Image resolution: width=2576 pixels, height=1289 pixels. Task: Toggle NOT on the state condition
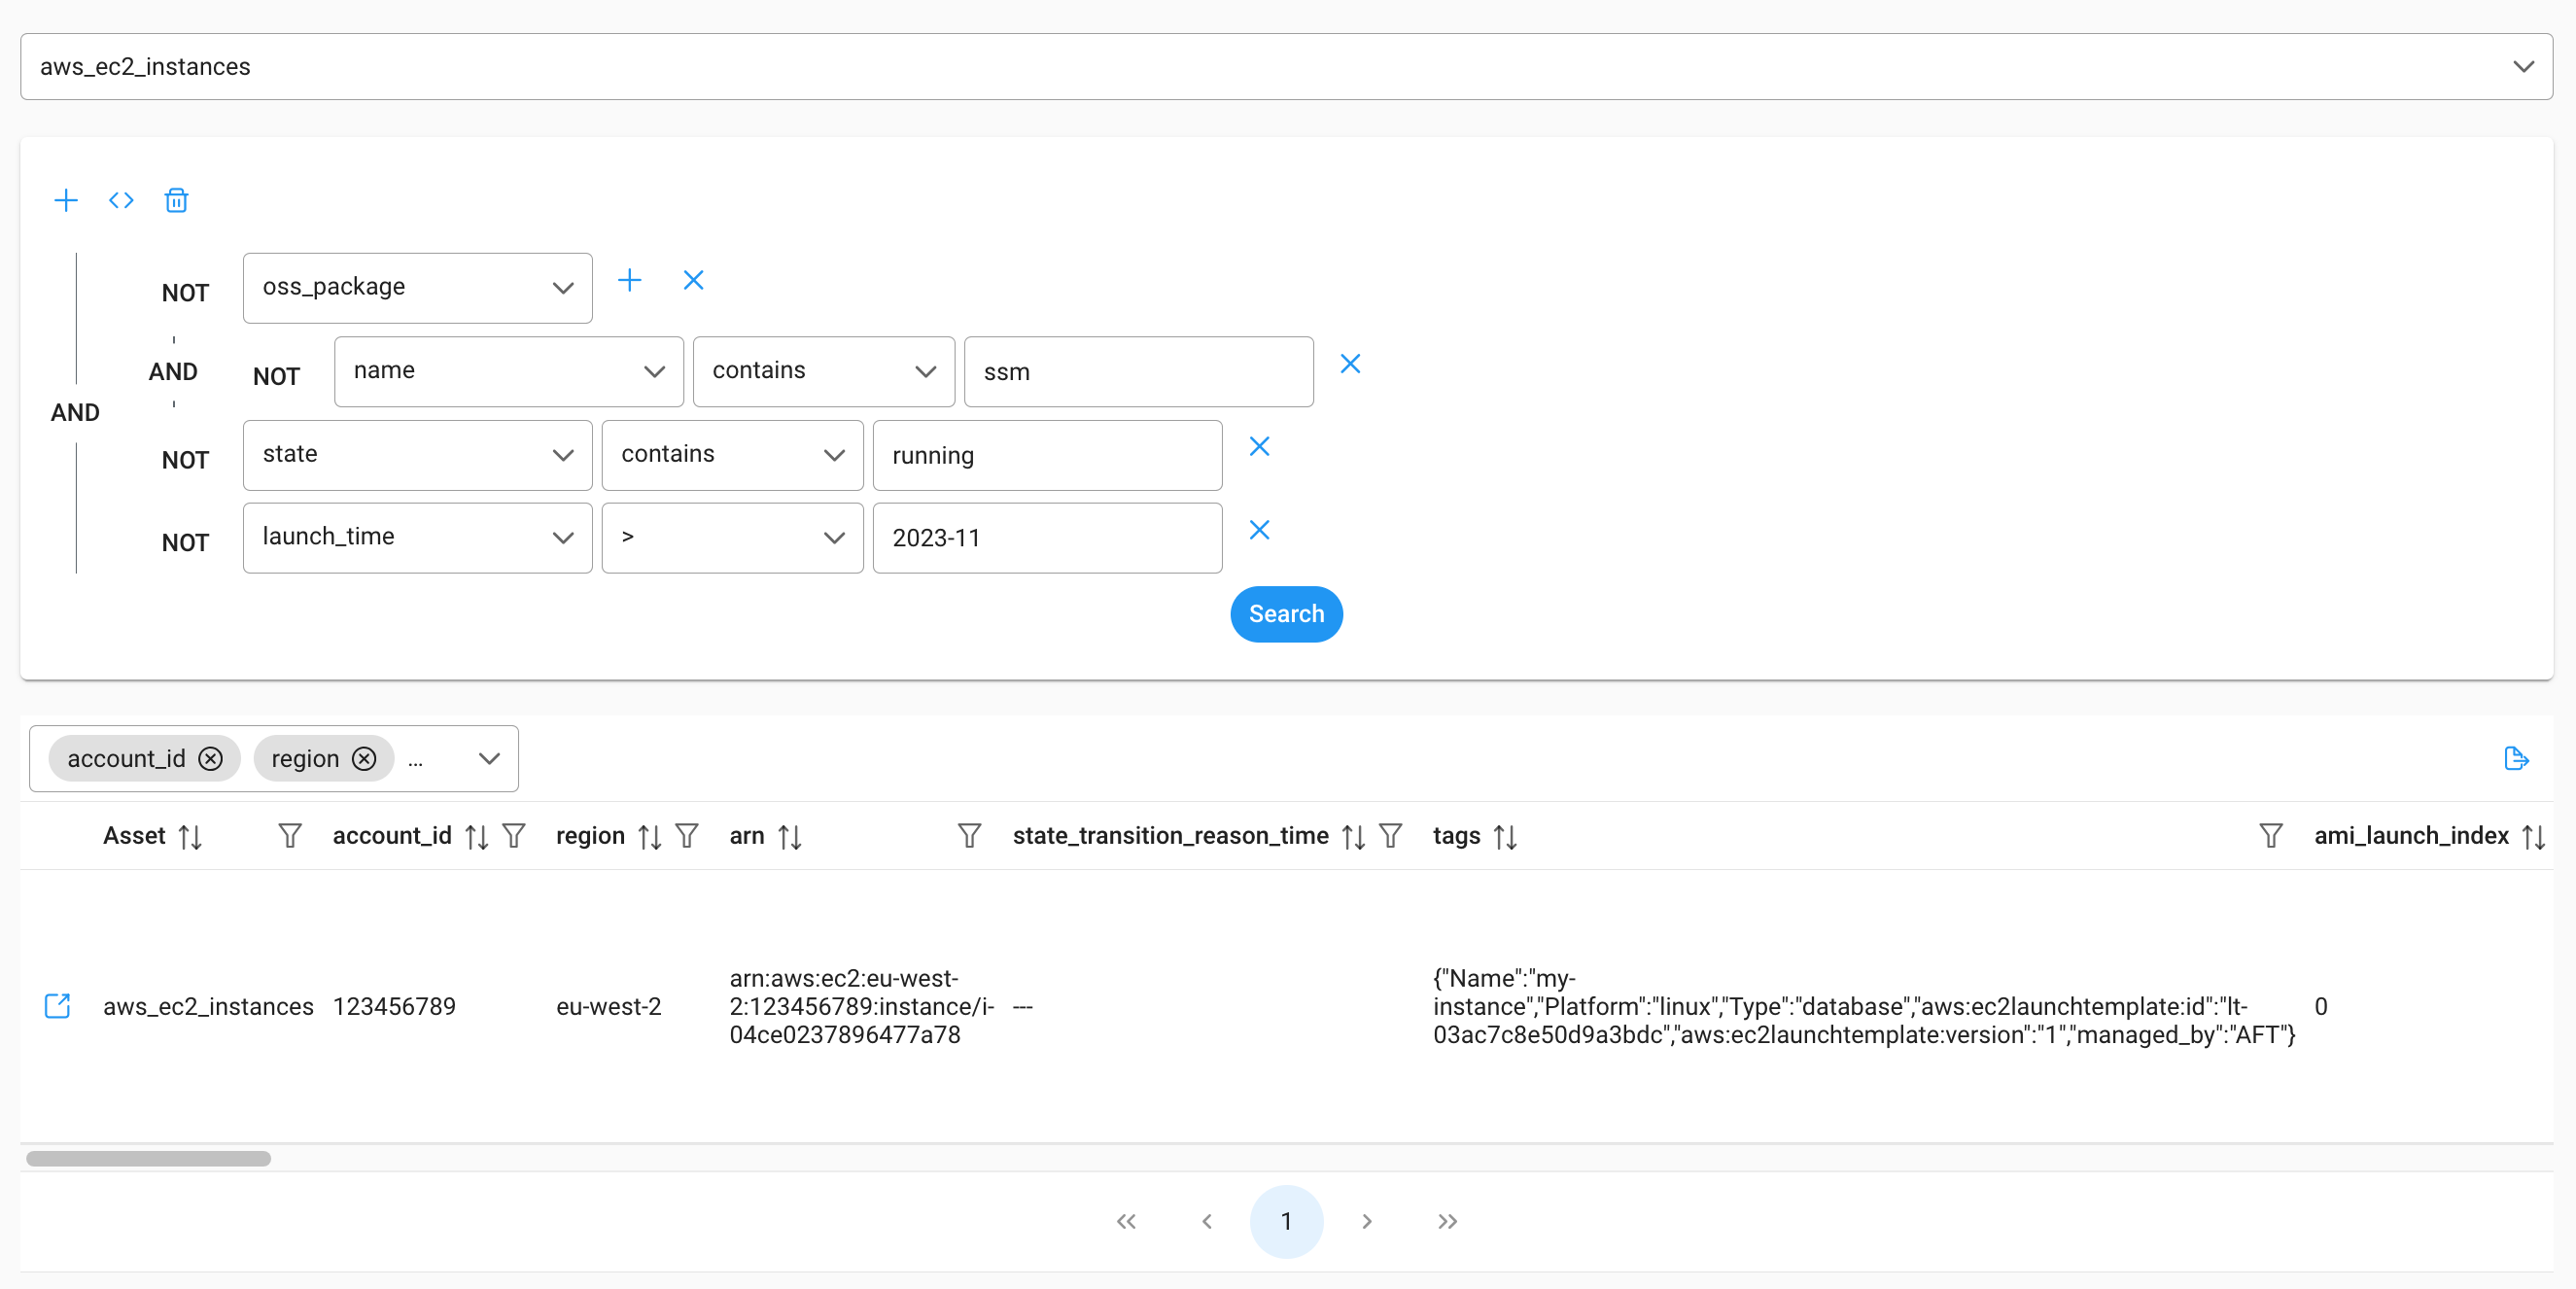[x=185, y=460]
